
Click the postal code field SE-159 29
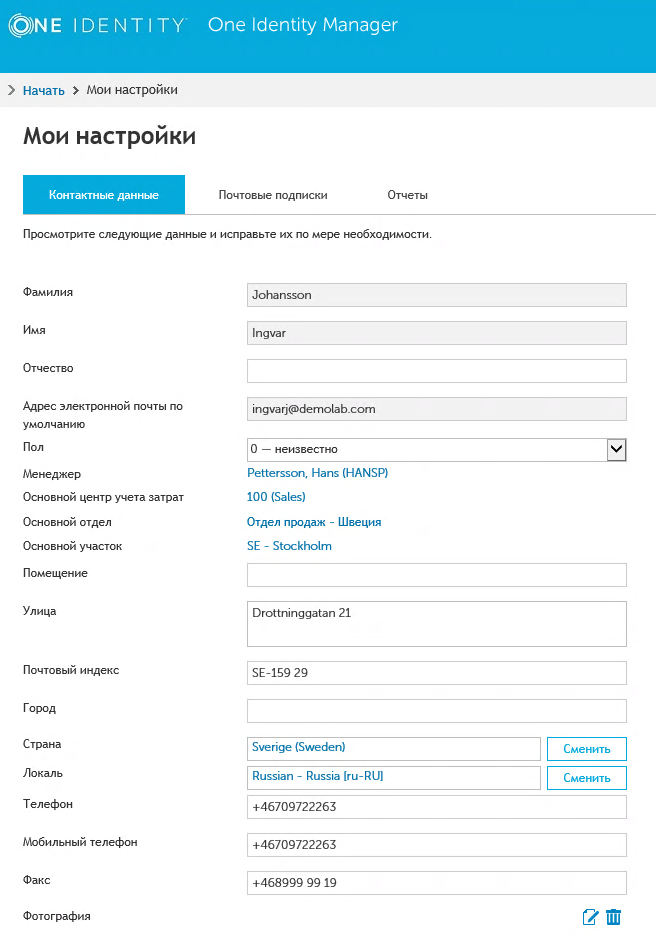(436, 673)
